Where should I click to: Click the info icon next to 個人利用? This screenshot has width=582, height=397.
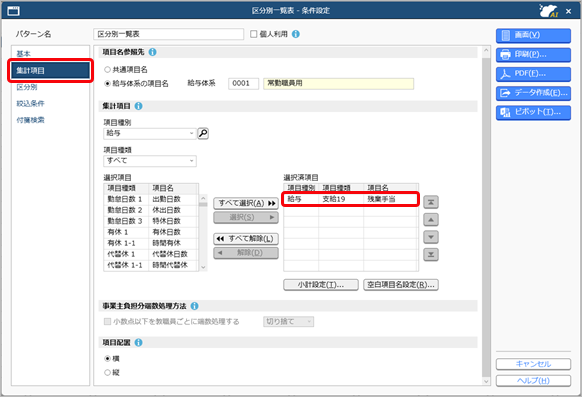click(x=295, y=34)
